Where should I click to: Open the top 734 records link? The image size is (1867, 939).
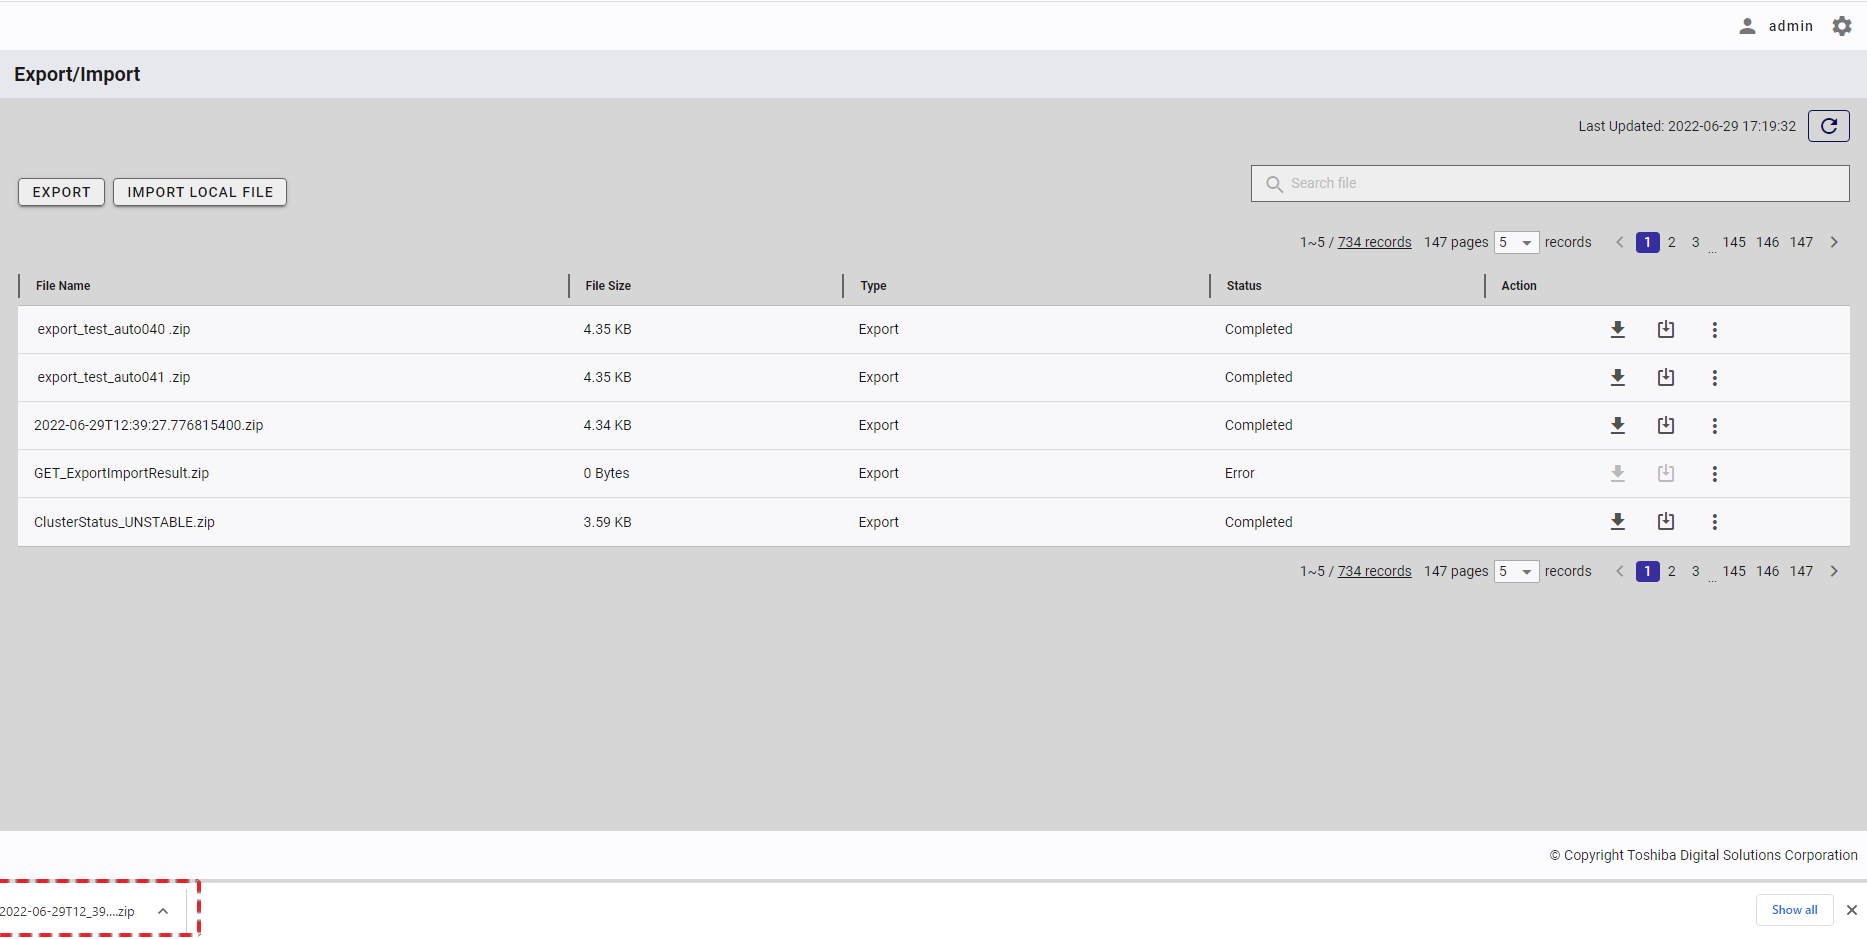click(x=1374, y=242)
